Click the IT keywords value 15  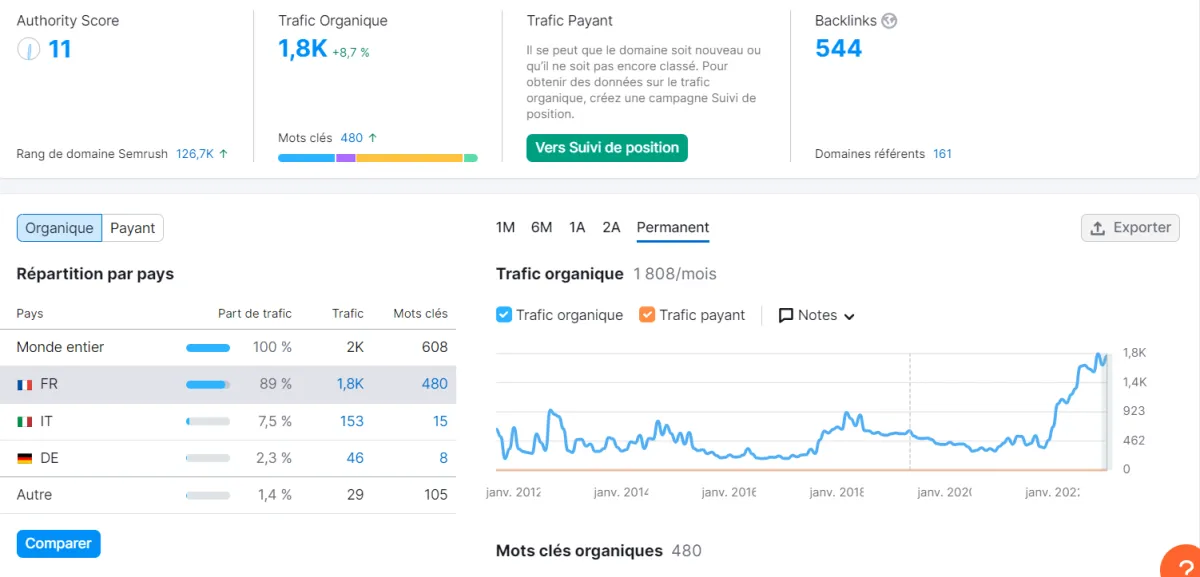pos(440,421)
